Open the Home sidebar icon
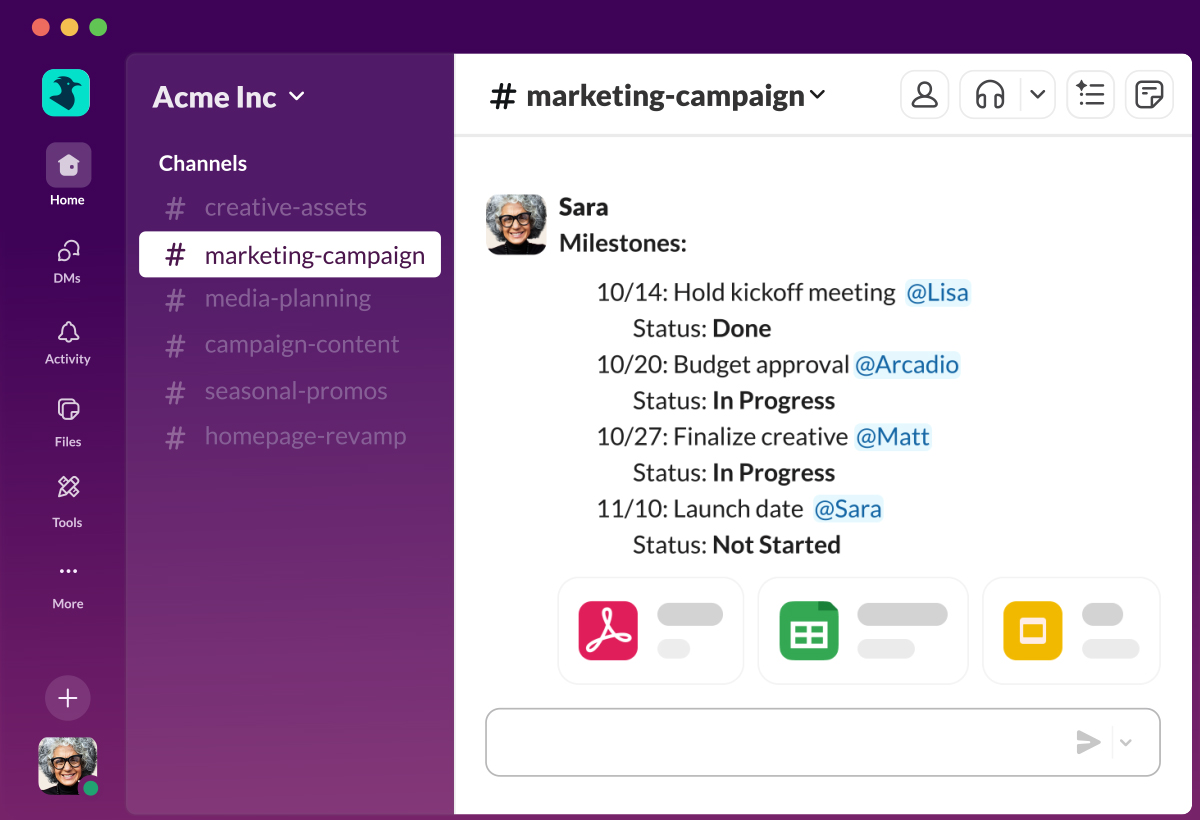The image size is (1200, 820). (x=68, y=166)
